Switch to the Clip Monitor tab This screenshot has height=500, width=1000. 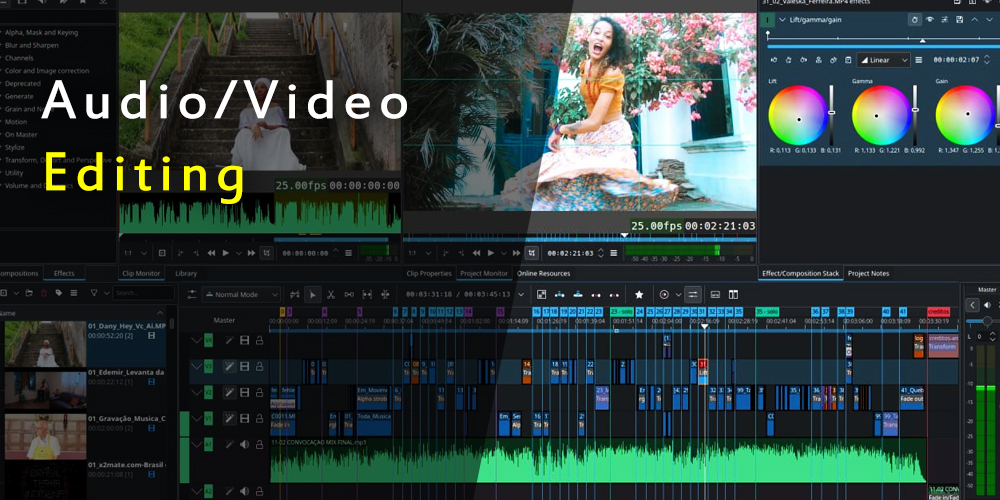[141, 274]
